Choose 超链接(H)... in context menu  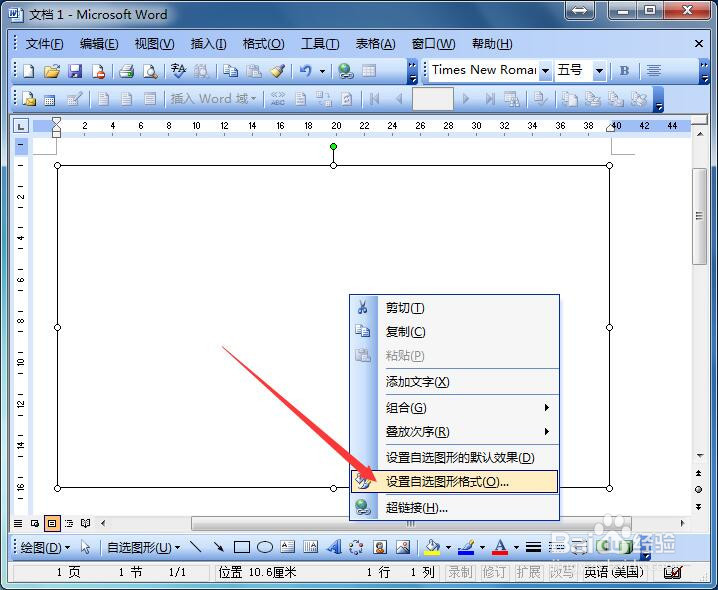coord(455,508)
